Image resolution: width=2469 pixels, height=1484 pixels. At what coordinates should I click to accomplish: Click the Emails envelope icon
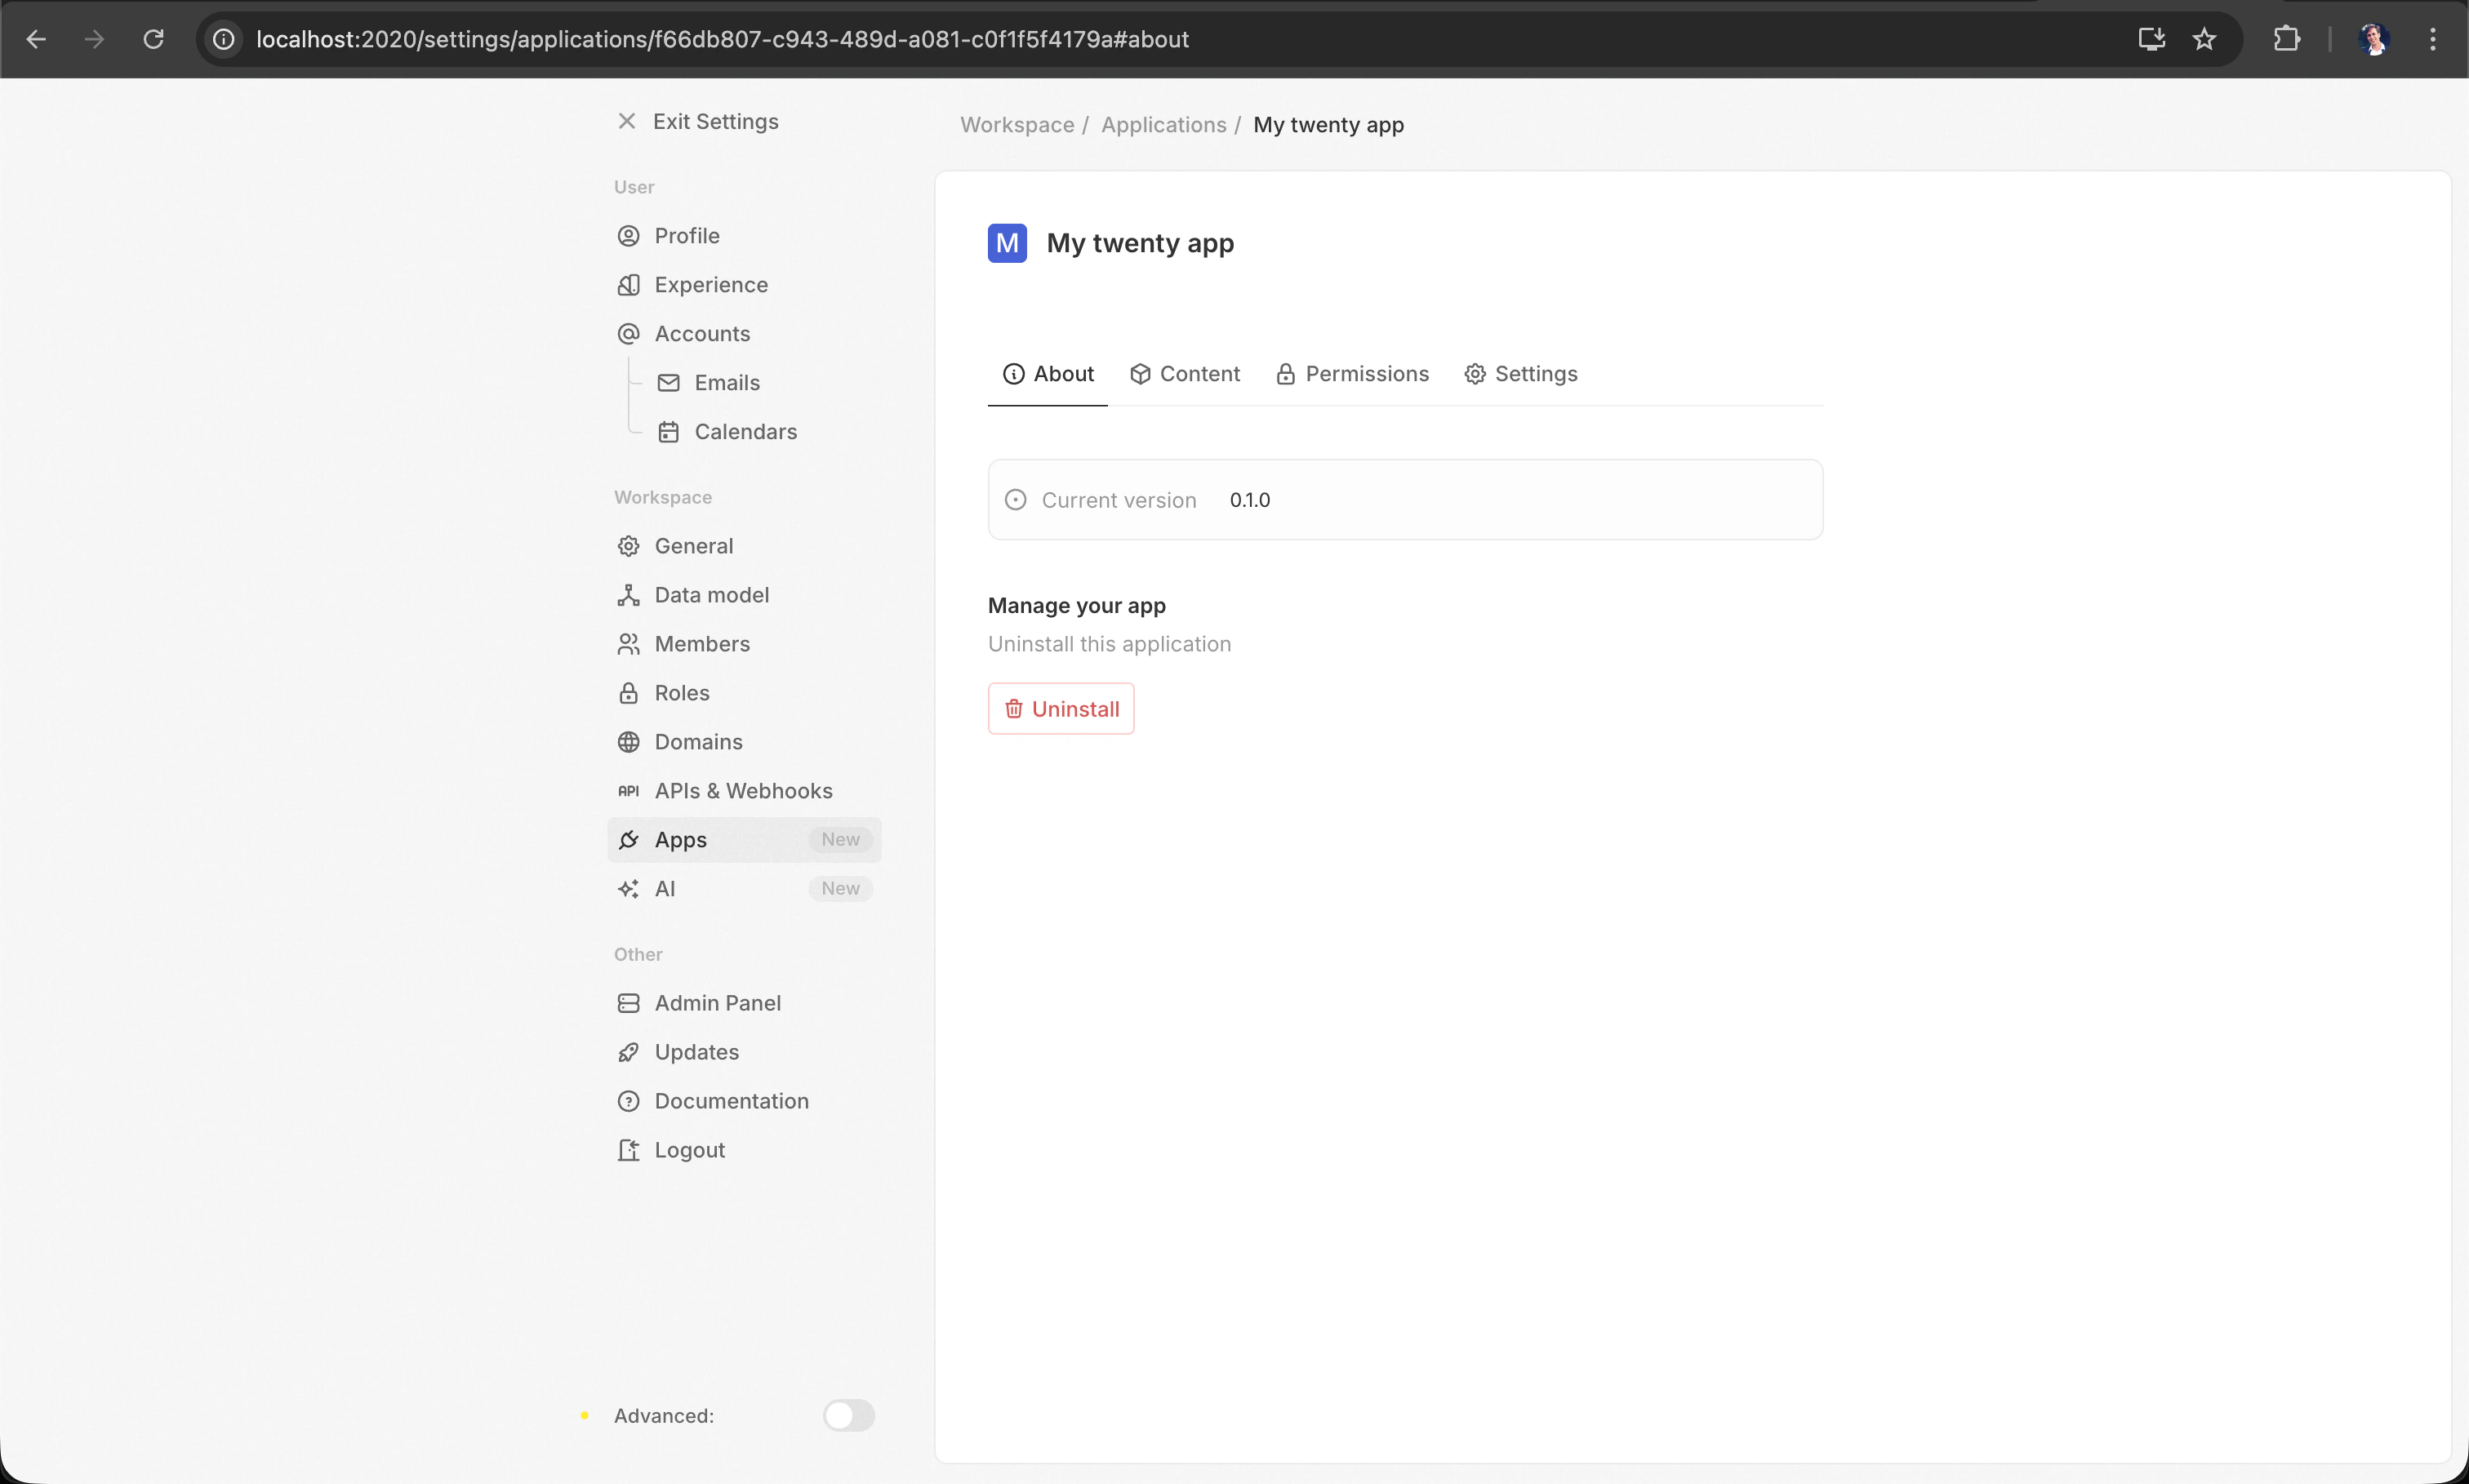pos(668,382)
